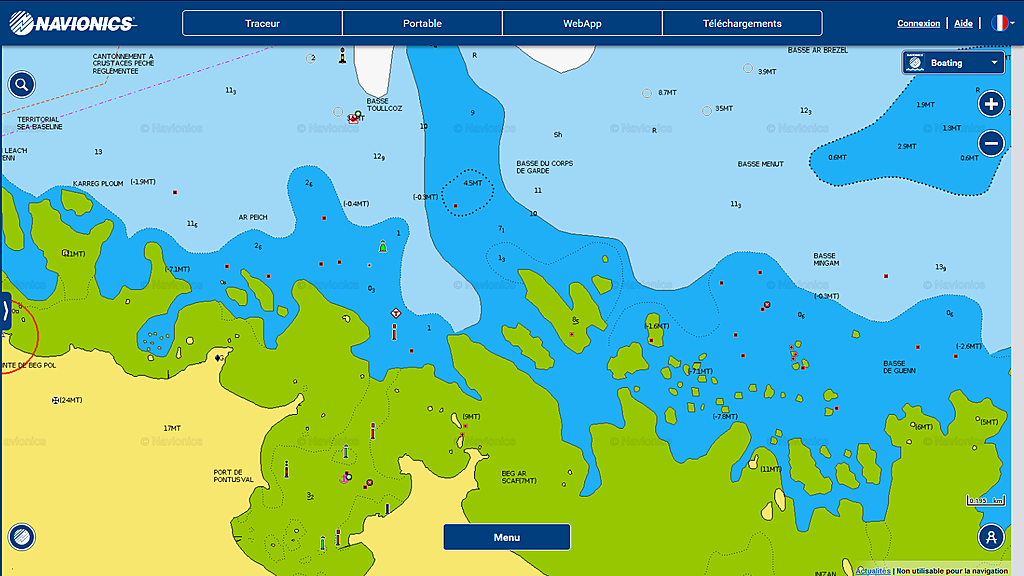
Task: Click the circled red cross marker near Basse Mingam
Action: click(x=767, y=305)
